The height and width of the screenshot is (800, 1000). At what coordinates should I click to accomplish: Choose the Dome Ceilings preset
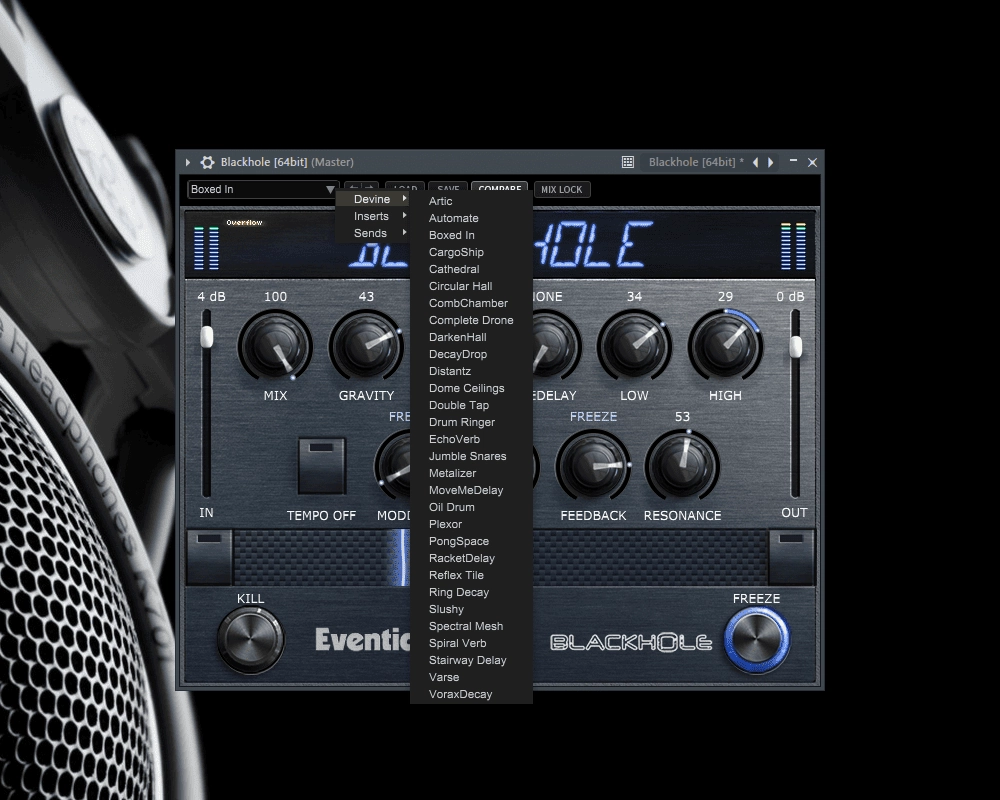[471, 389]
